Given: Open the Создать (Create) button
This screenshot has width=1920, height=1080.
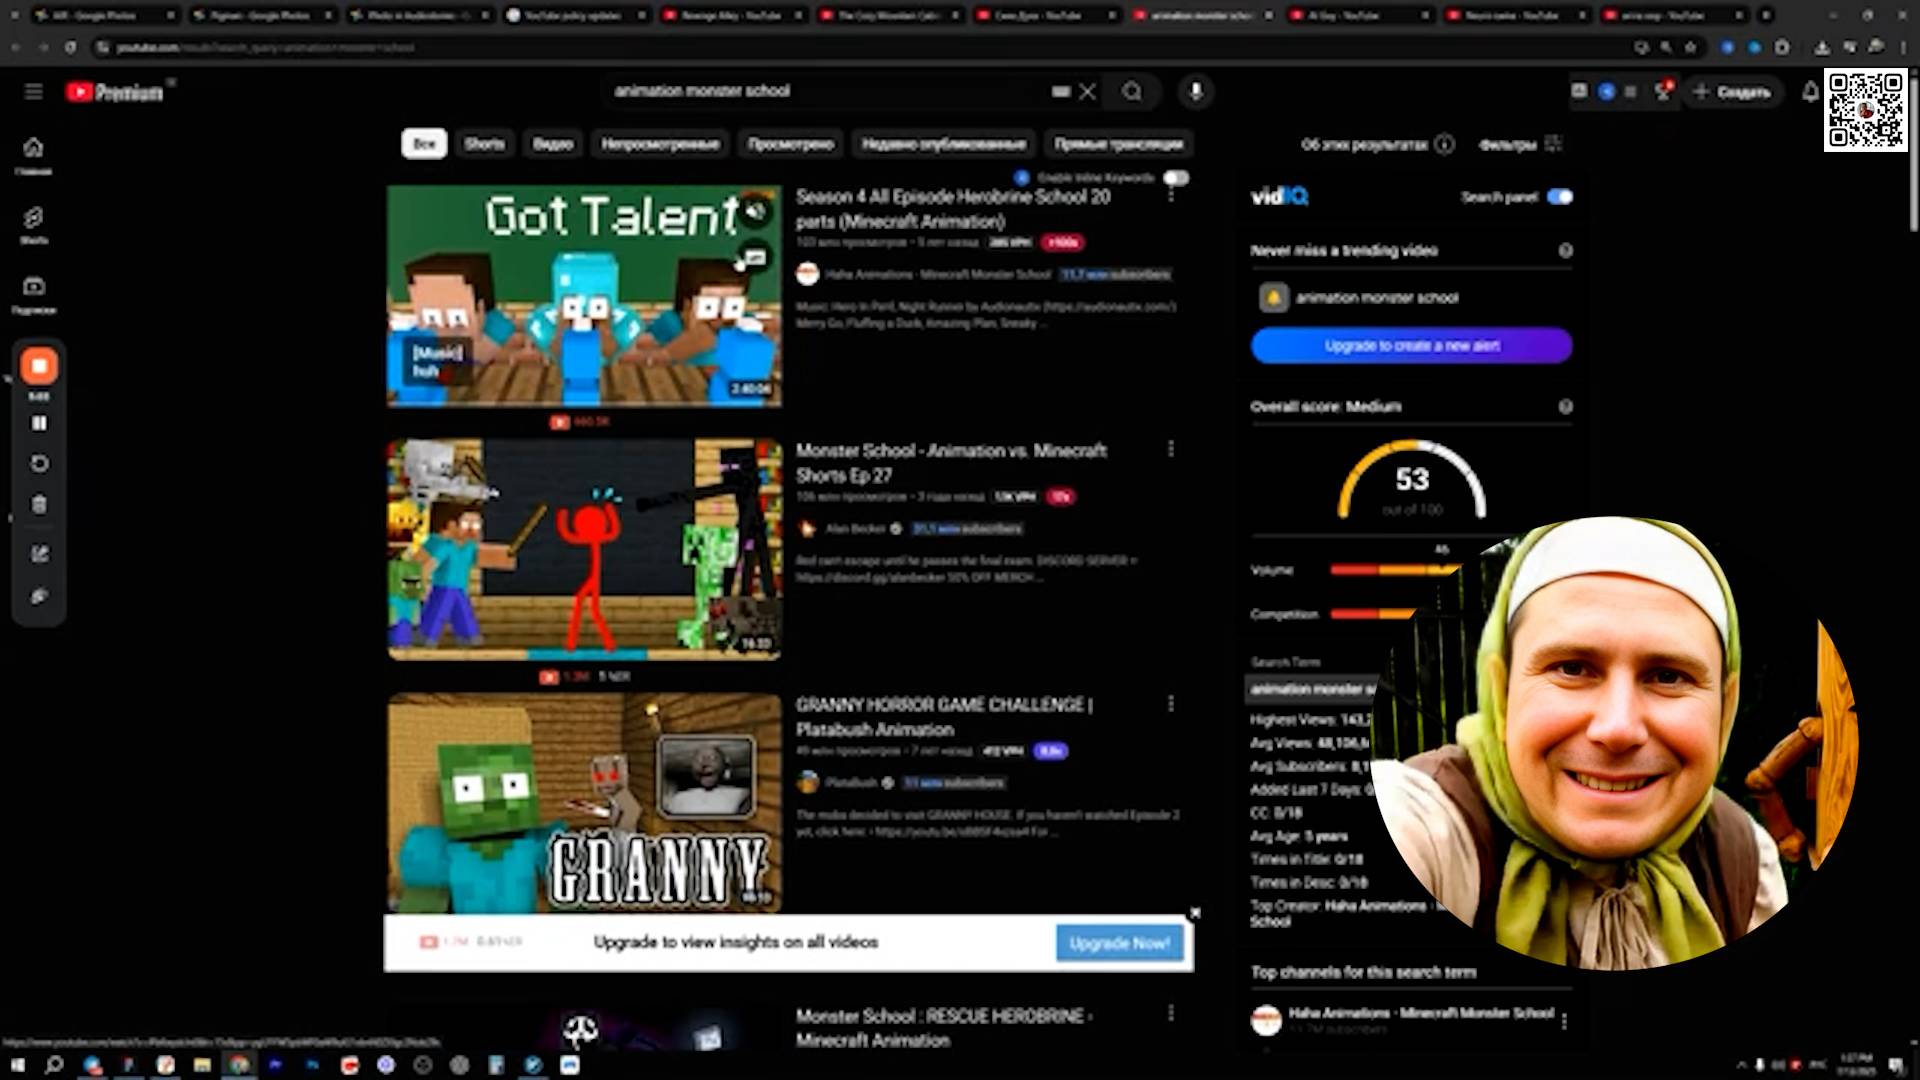Looking at the screenshot, I should tap(1733, 91).
